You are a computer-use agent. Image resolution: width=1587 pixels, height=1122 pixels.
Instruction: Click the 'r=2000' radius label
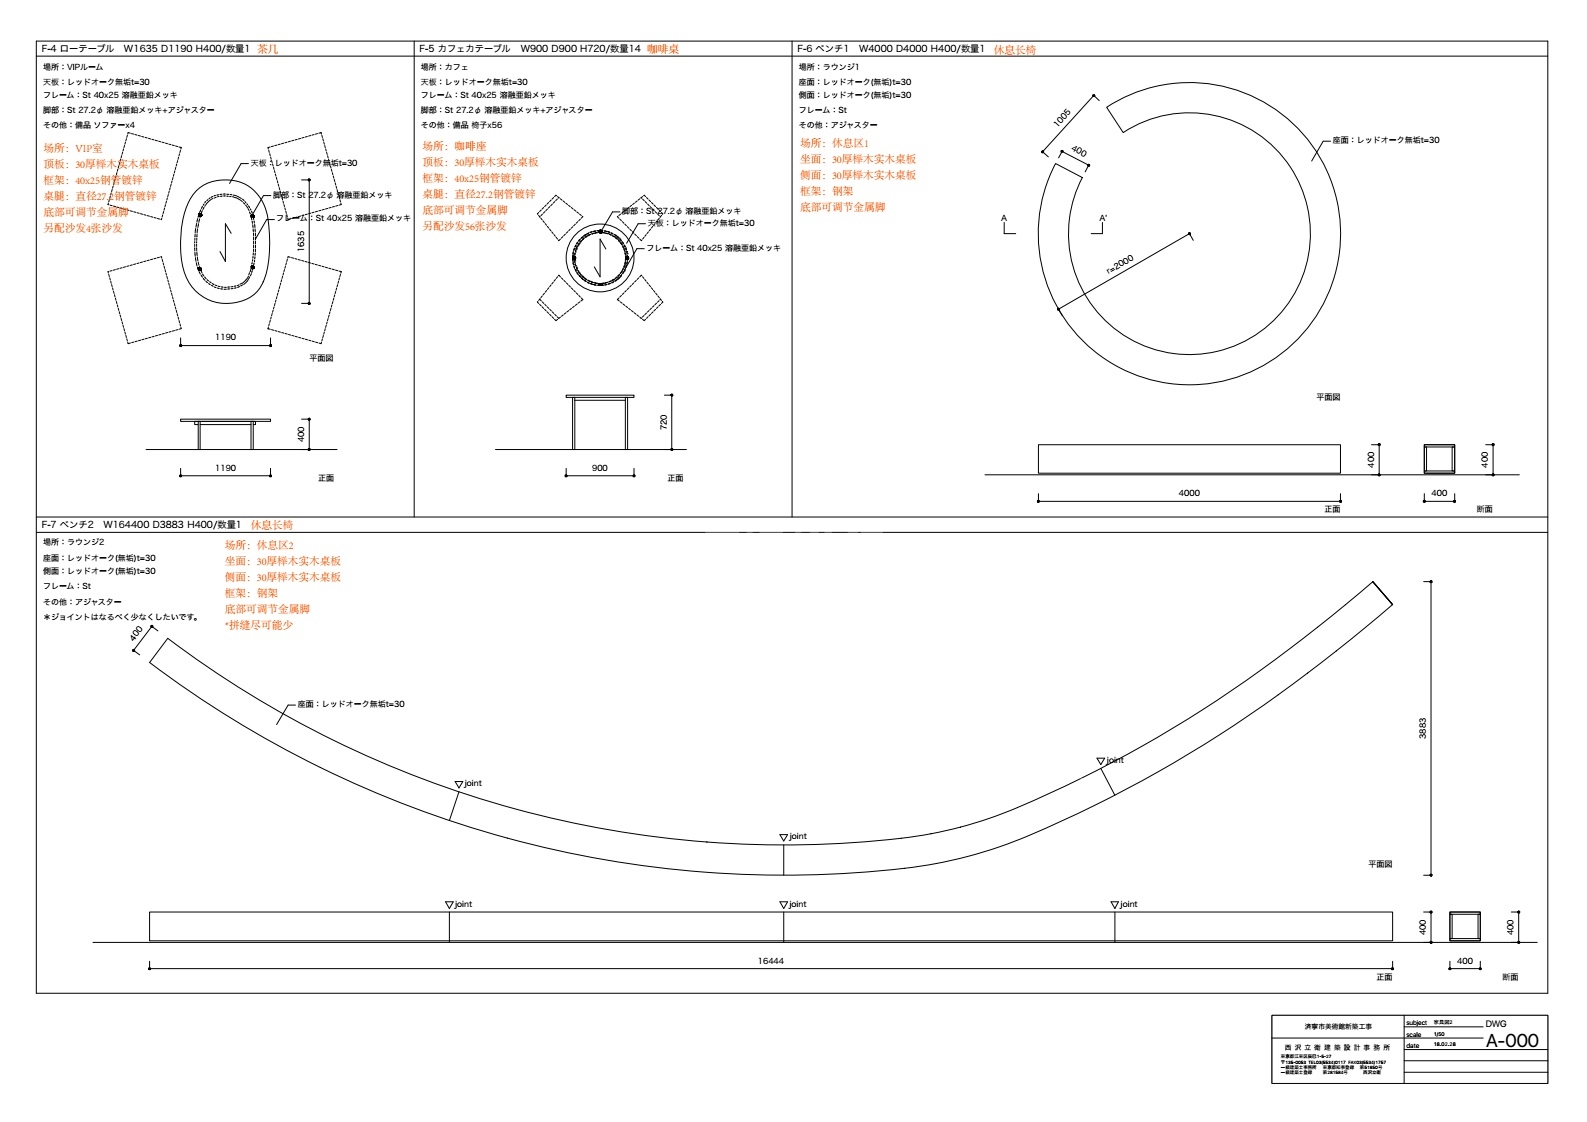1120,264
